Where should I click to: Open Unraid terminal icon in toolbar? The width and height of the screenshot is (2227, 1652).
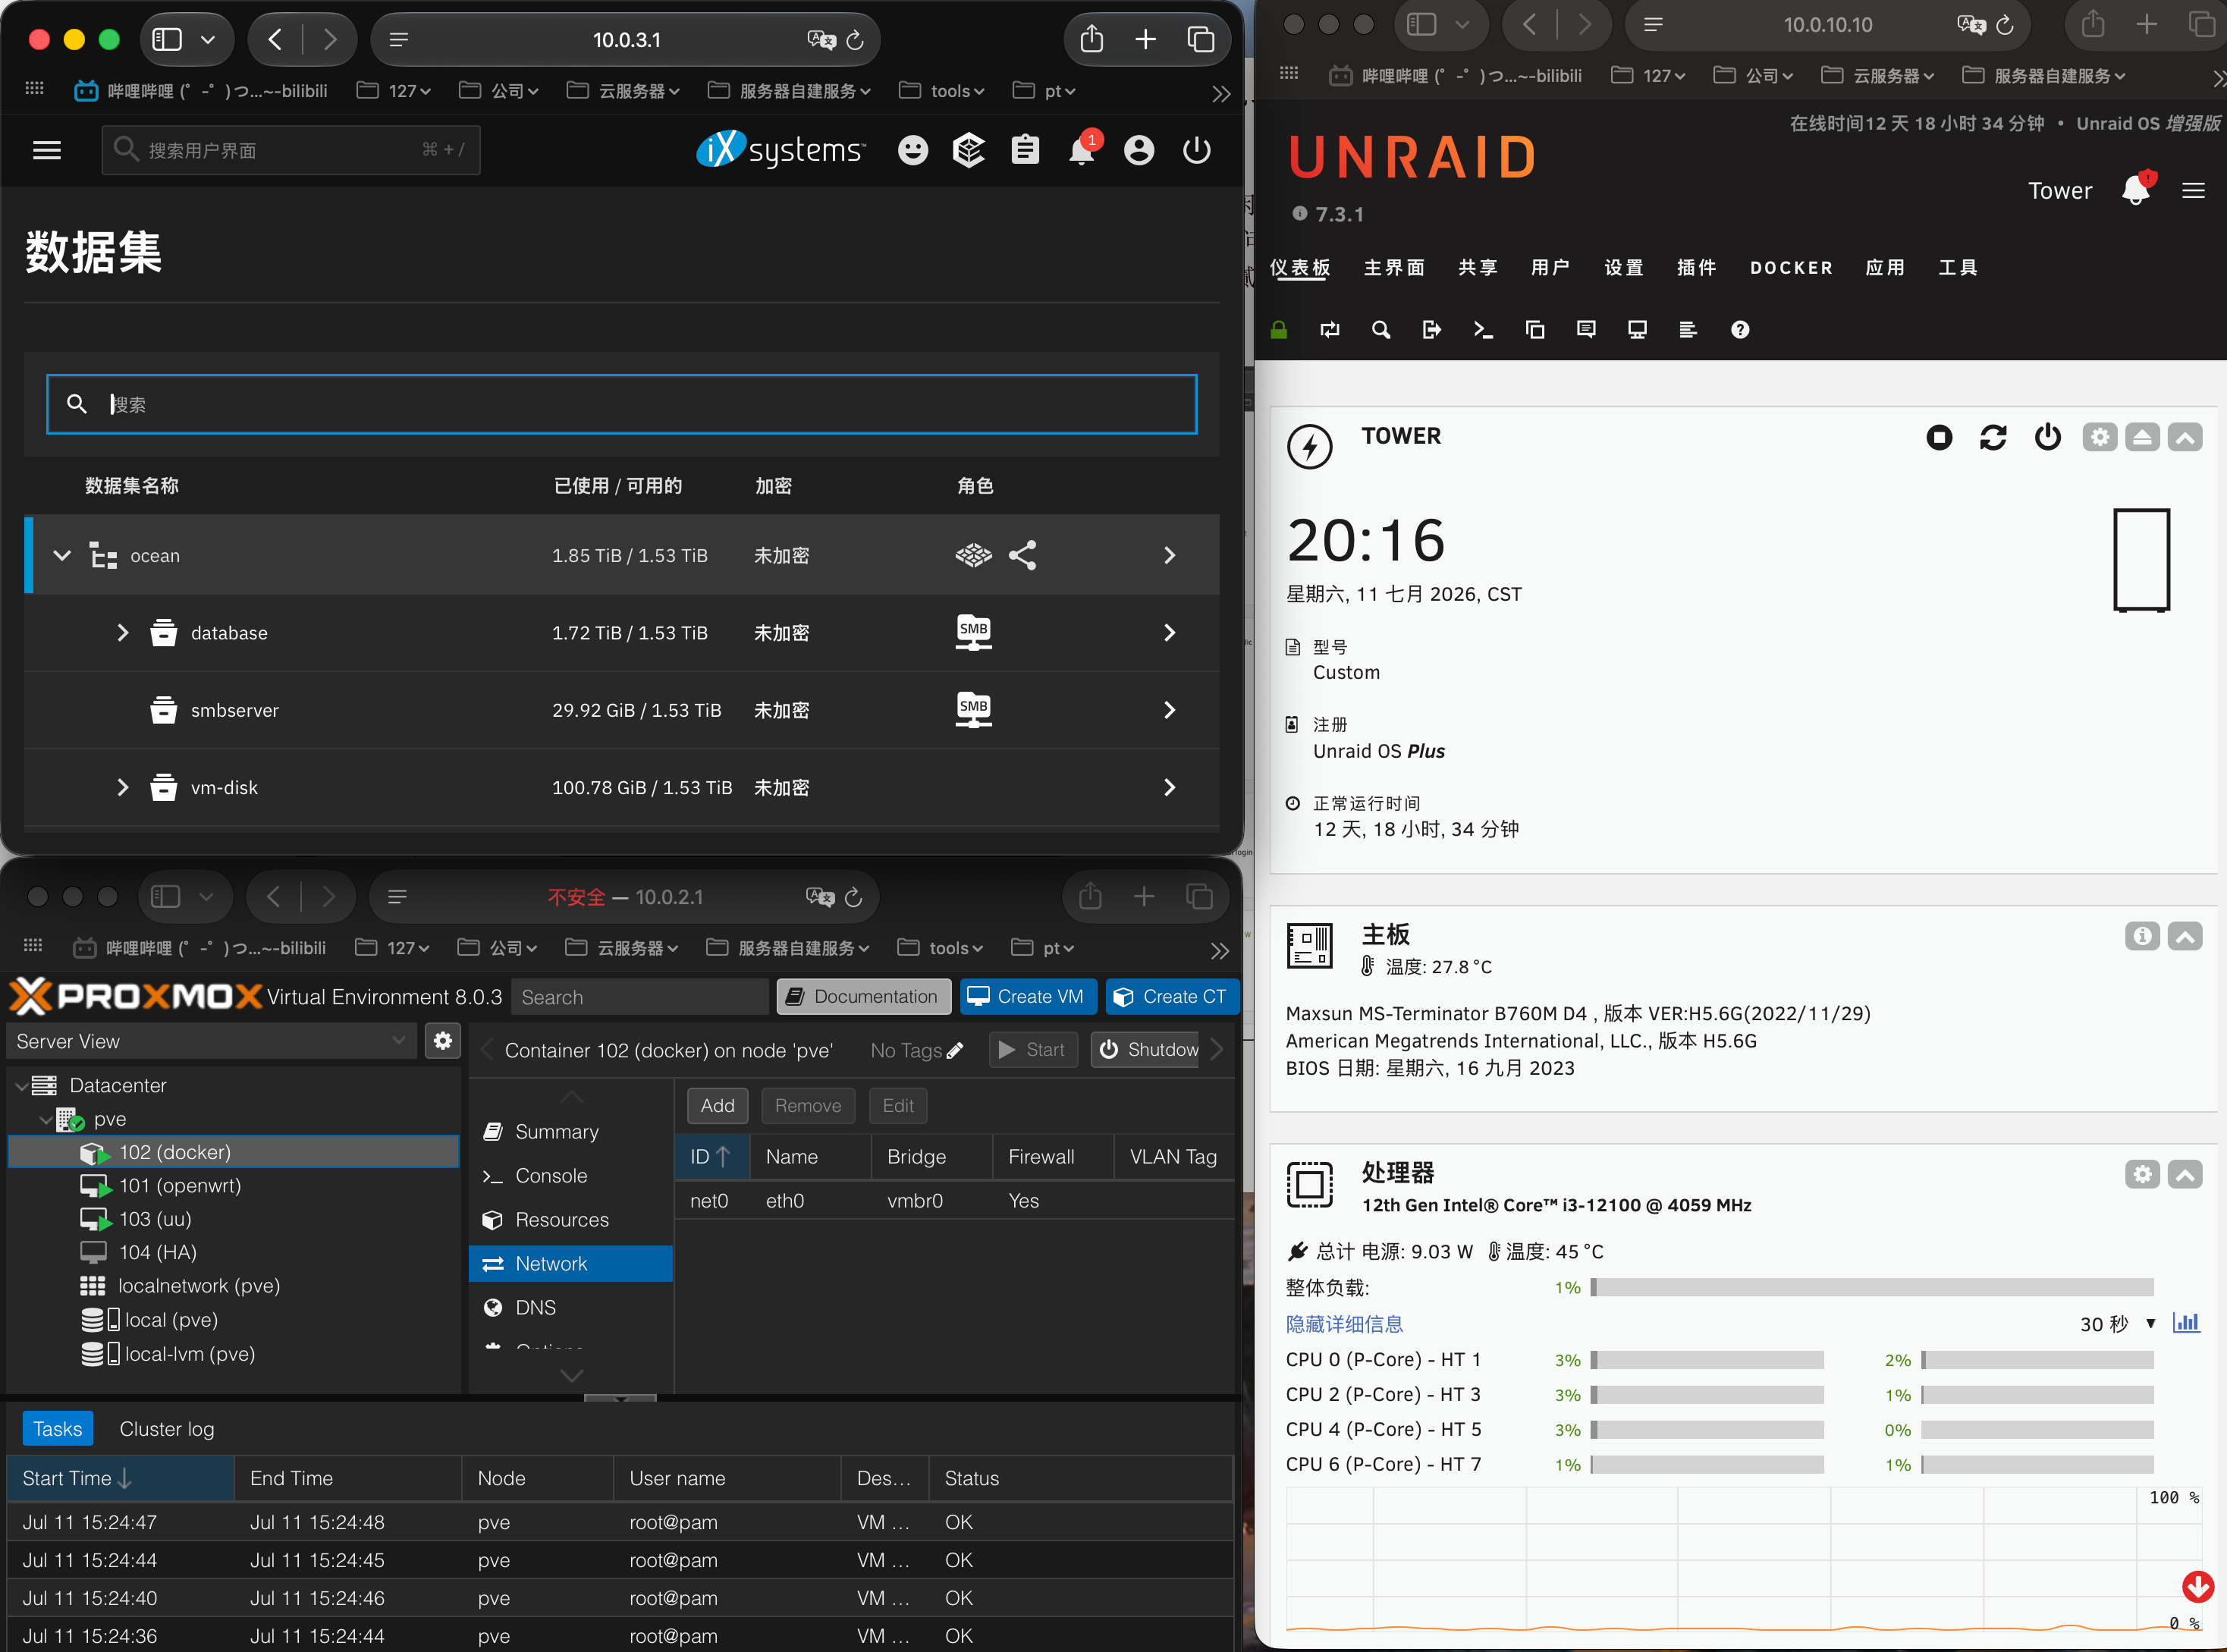(x=1483, y=330)
